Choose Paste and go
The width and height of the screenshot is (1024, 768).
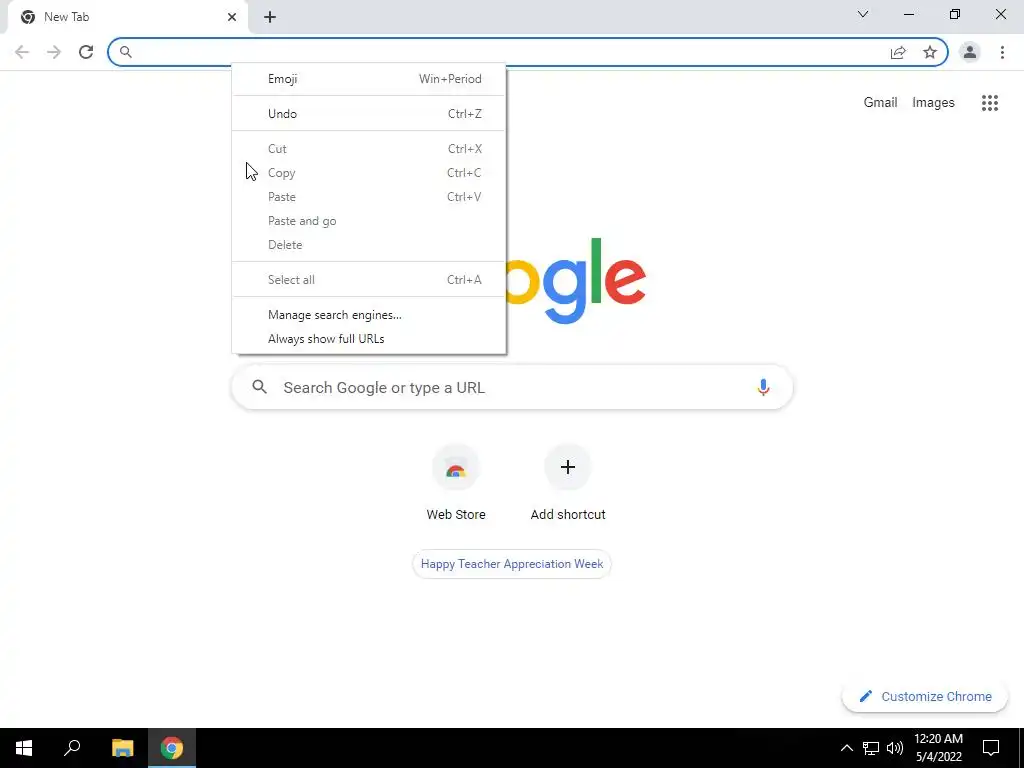[369, 221]
